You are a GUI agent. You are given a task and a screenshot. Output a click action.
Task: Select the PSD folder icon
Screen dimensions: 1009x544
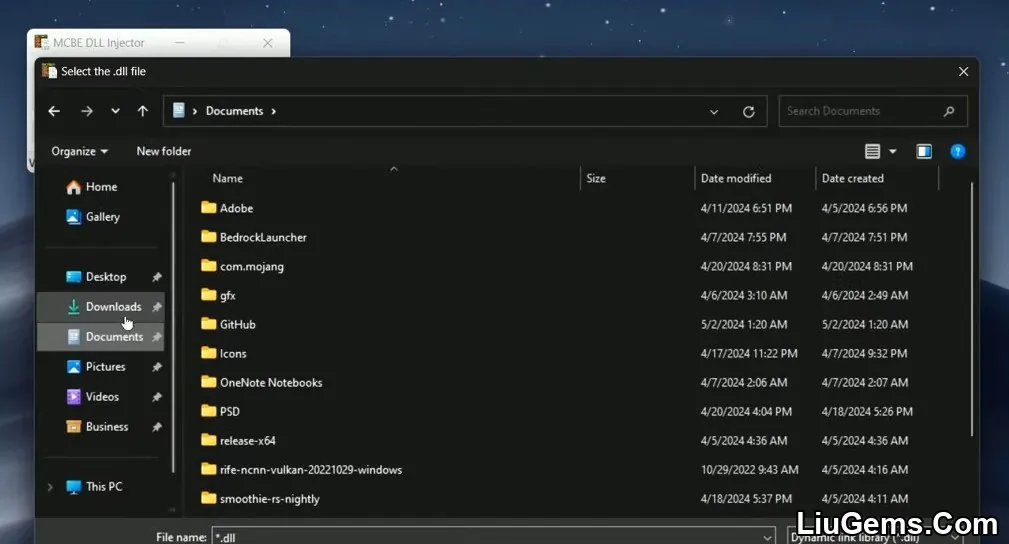[x=208, y=411]
